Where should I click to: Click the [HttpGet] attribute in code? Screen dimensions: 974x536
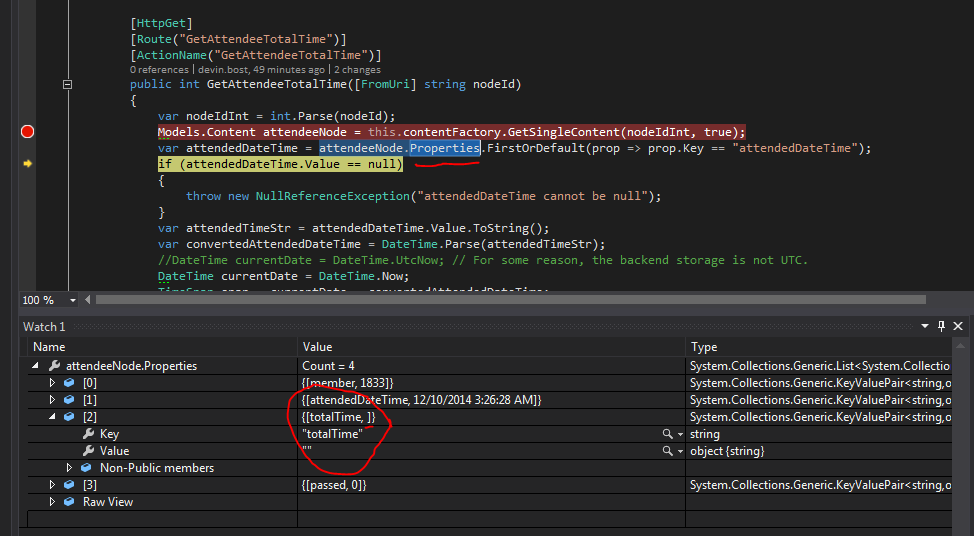pos(161,23)
